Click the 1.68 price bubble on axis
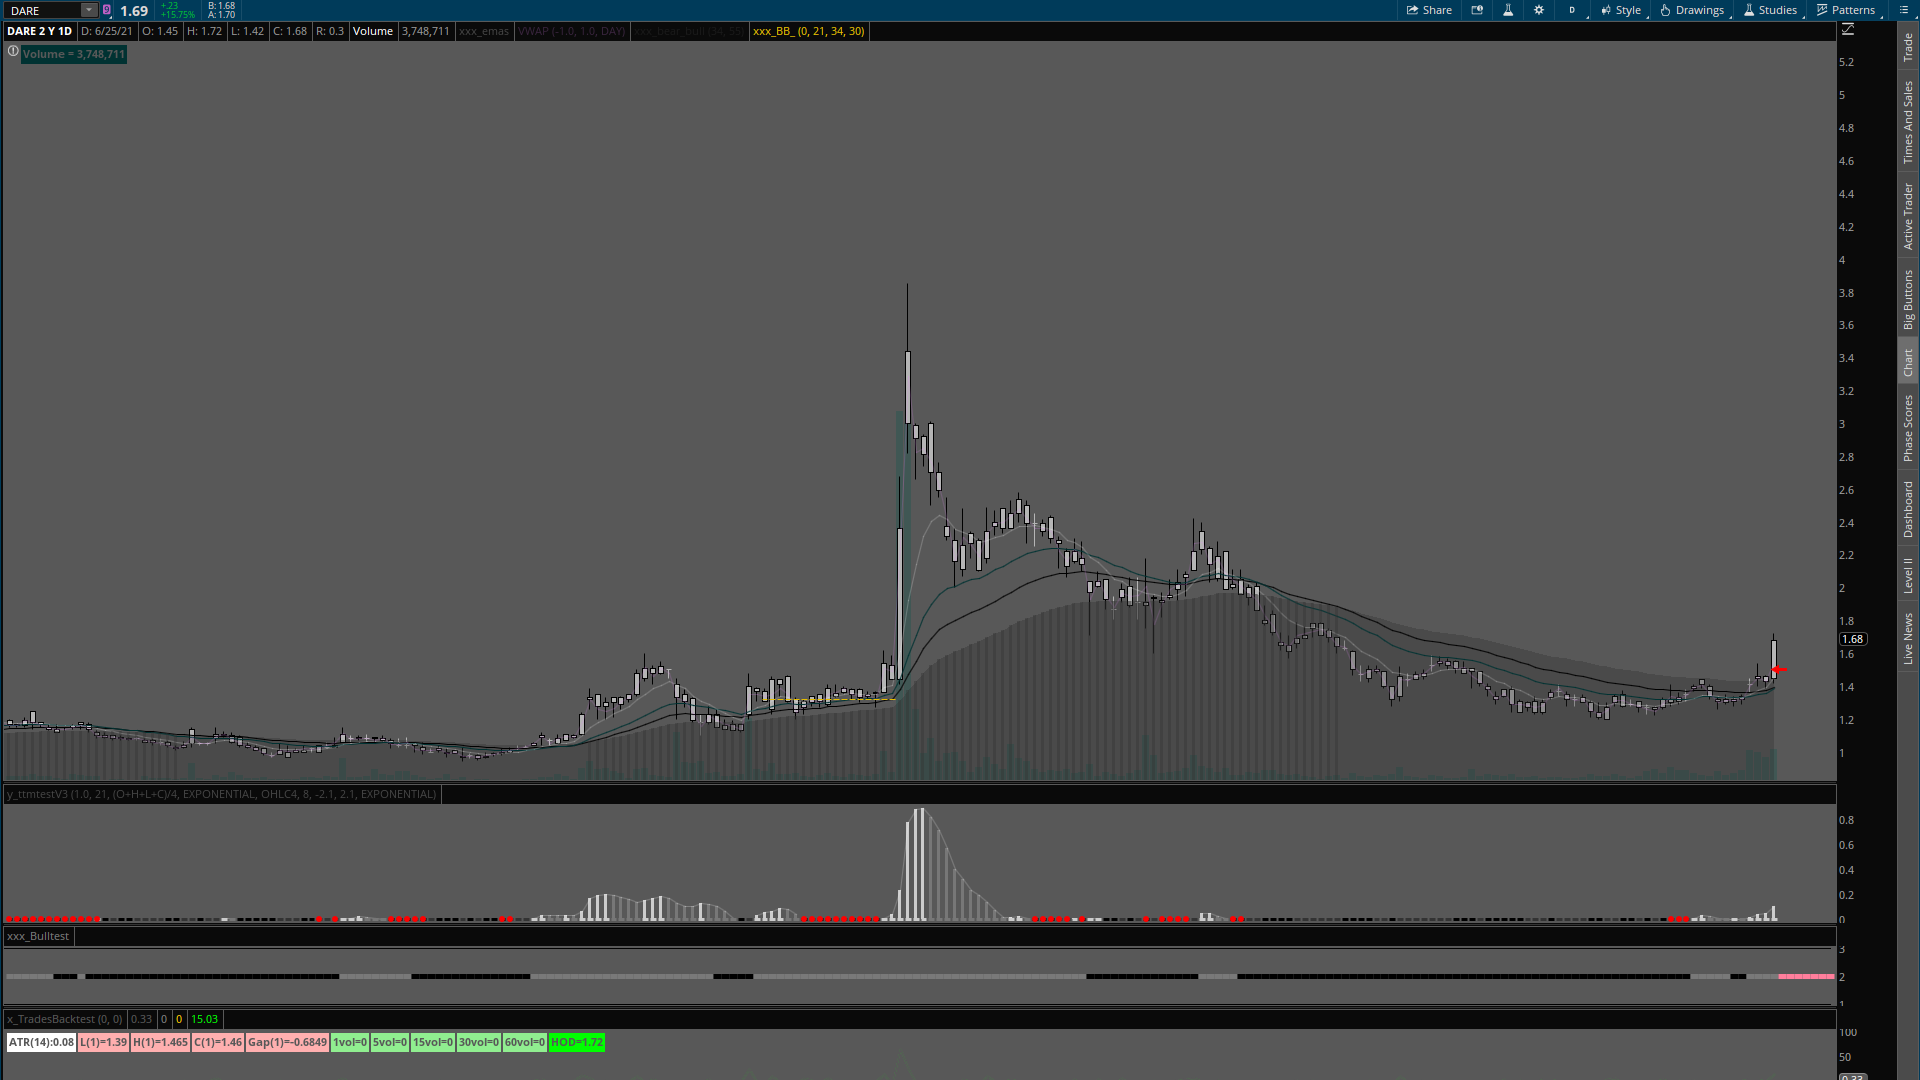The width and height of the screenshot is (1920, 1080). tap(1852, 639)
